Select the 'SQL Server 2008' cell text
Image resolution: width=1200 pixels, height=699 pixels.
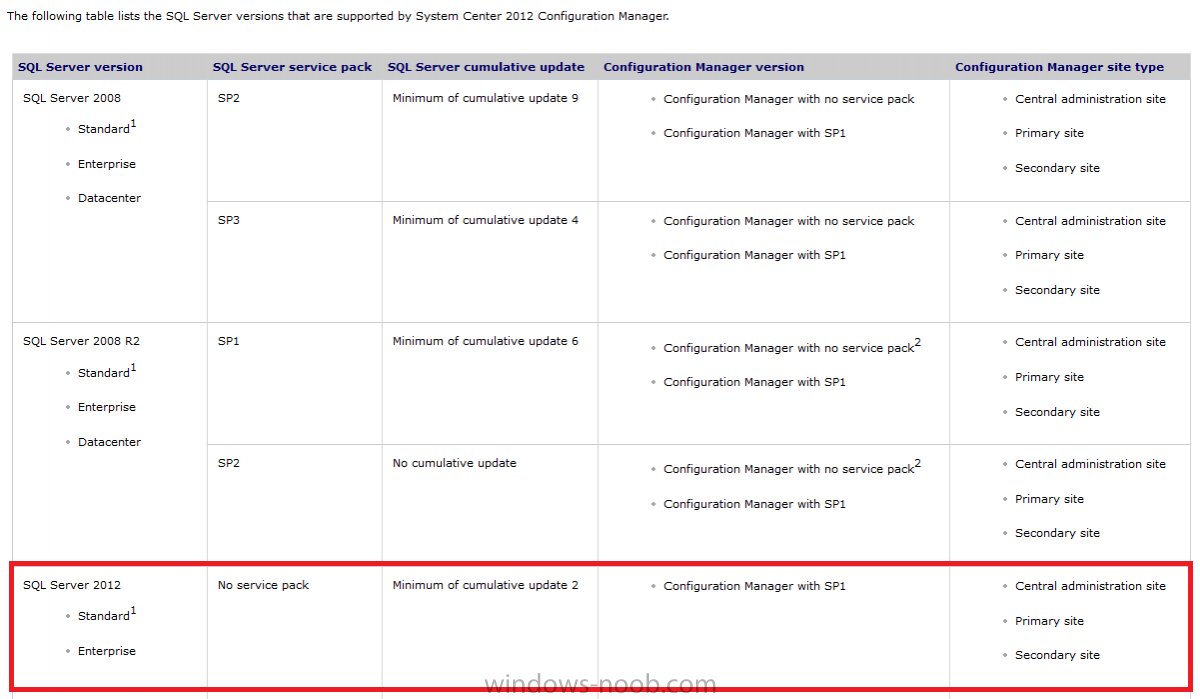pos(72,98)
